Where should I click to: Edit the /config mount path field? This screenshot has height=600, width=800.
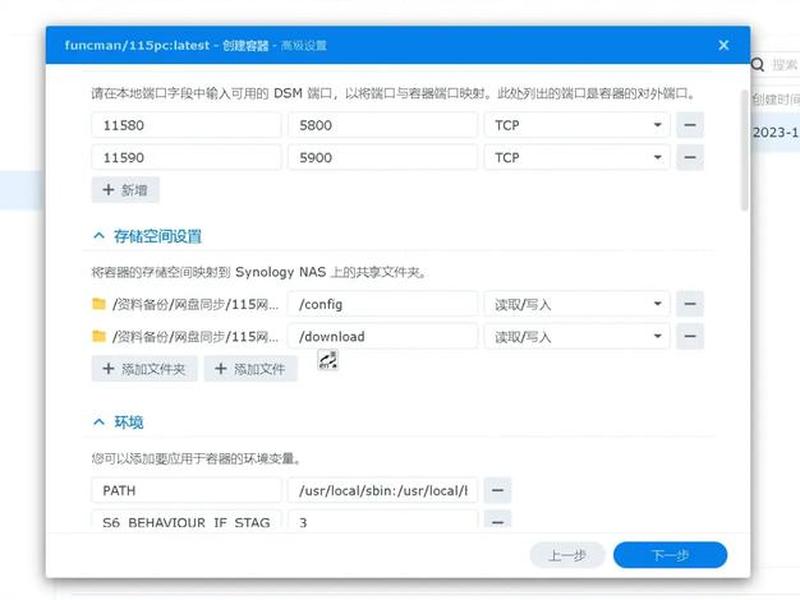383,304
